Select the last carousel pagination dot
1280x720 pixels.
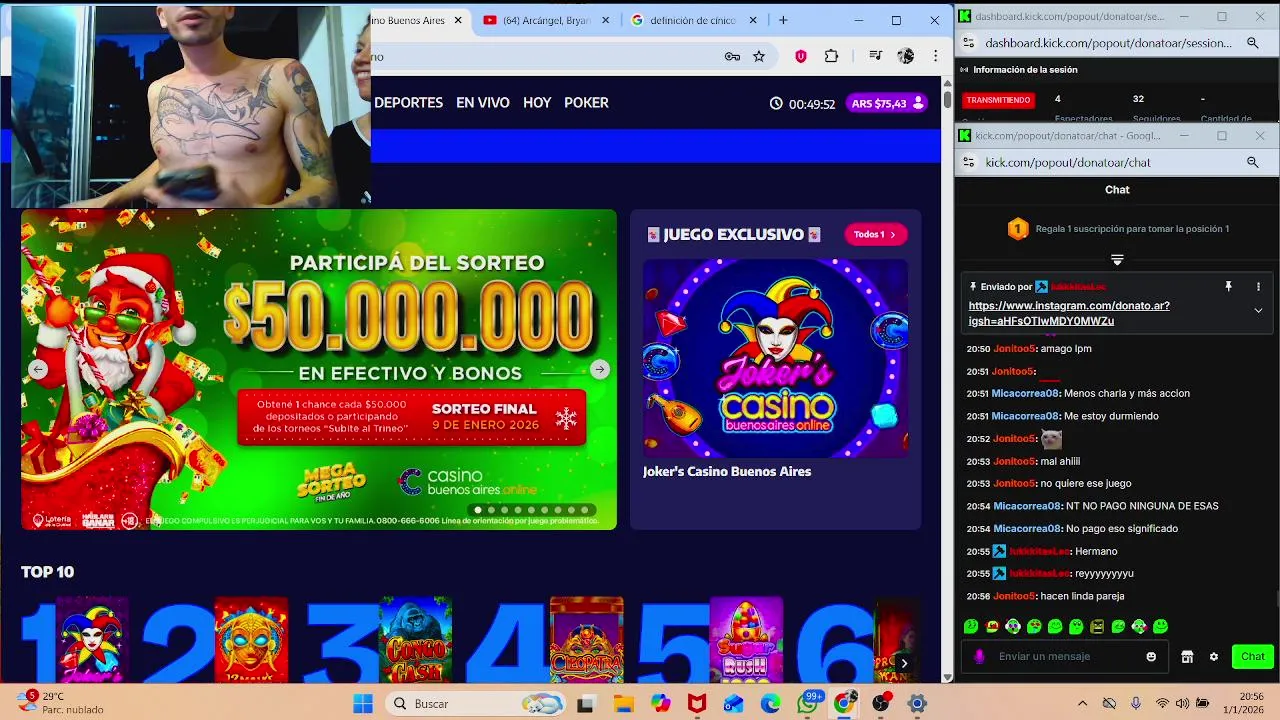585,510
